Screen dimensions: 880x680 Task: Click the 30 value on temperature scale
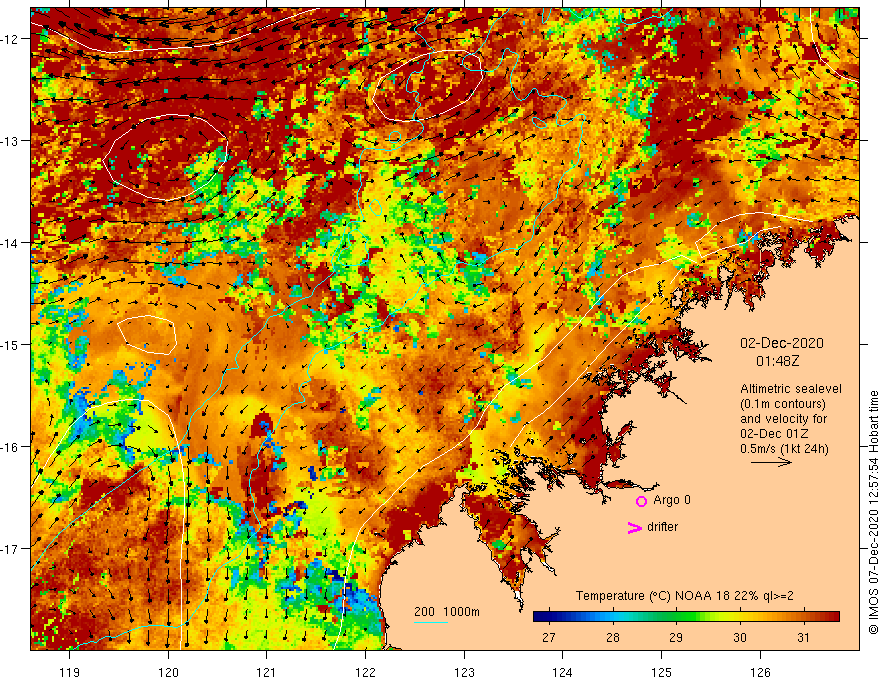pyautogui.click(x=740, y=637)
